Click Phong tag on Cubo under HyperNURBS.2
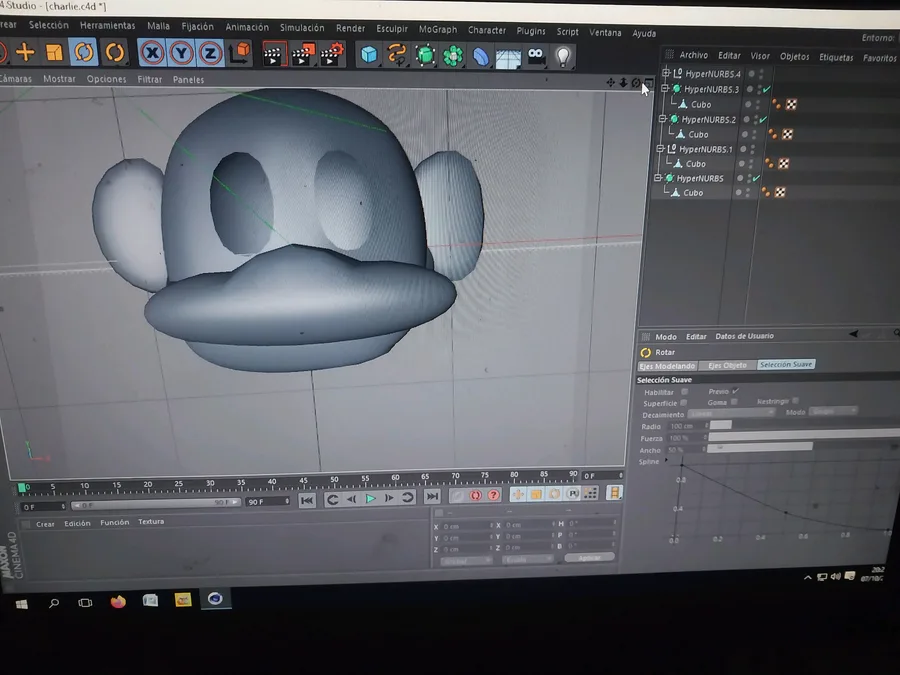900x675 pixels. 773,134
